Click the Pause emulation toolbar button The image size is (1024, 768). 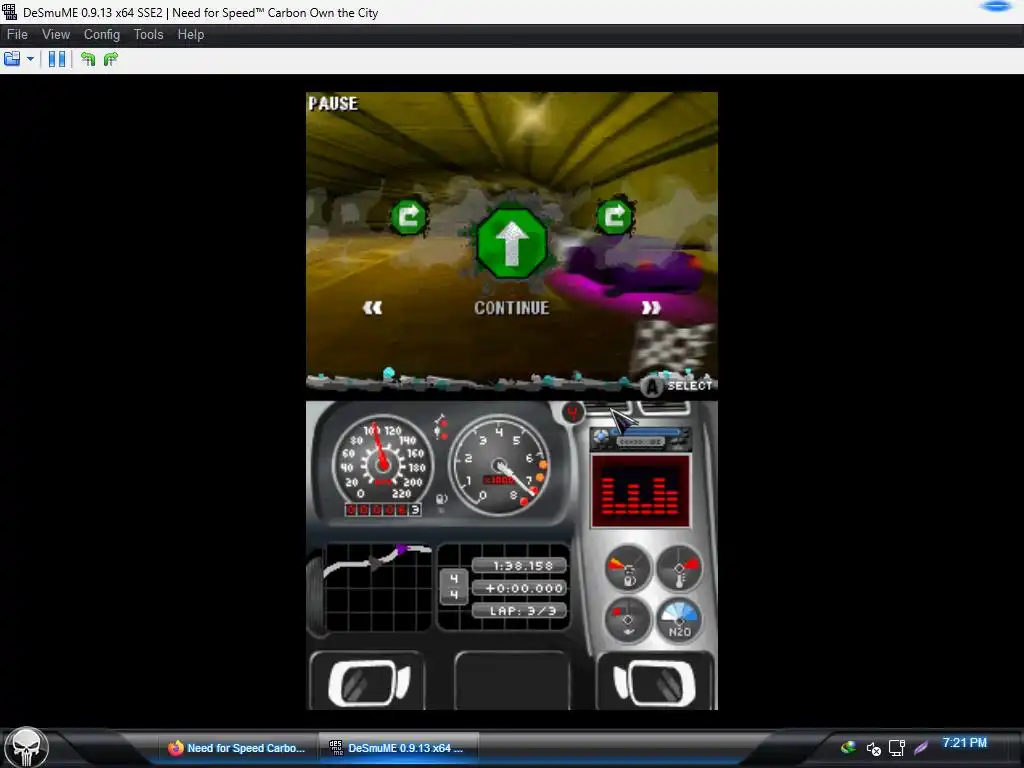(57, 59)
